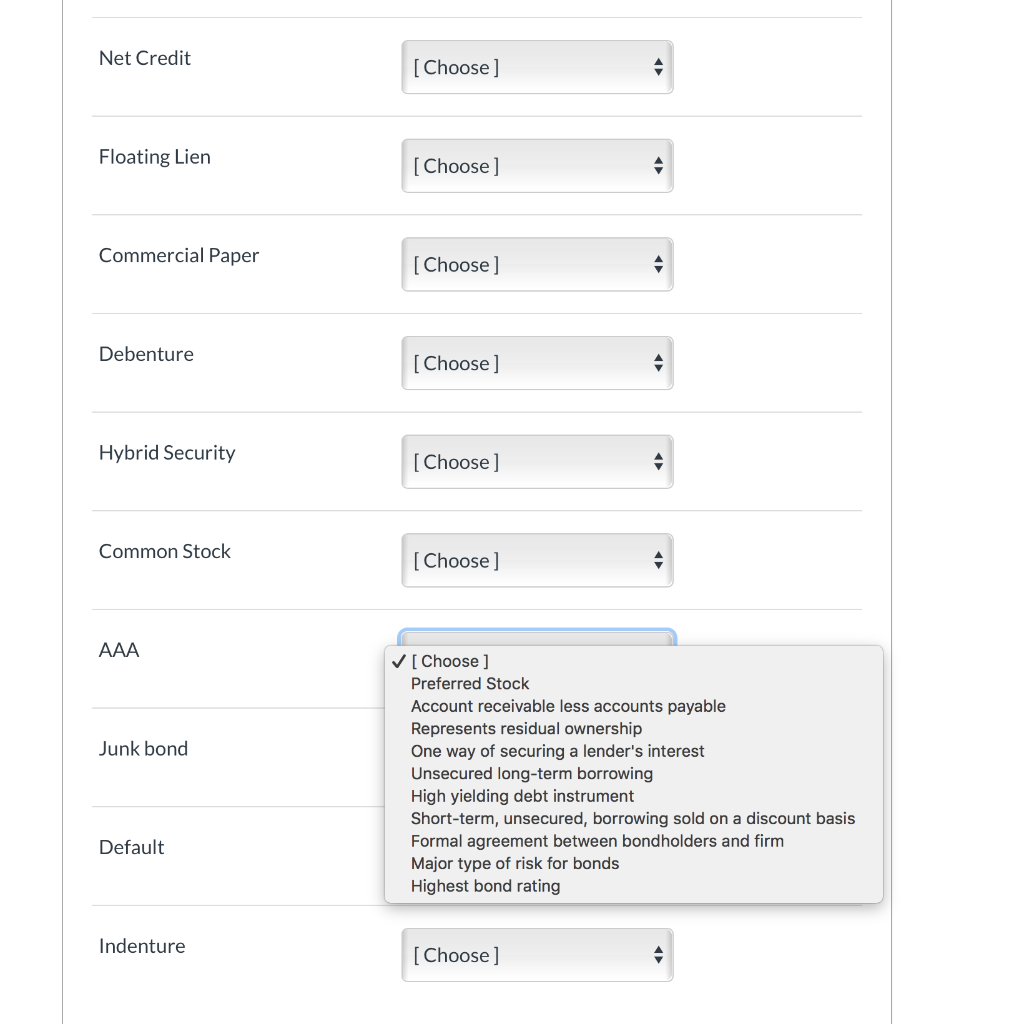Open the Hybrid Security dropdown
Screen dimensions: 1014x1024
tap(537, 462)
